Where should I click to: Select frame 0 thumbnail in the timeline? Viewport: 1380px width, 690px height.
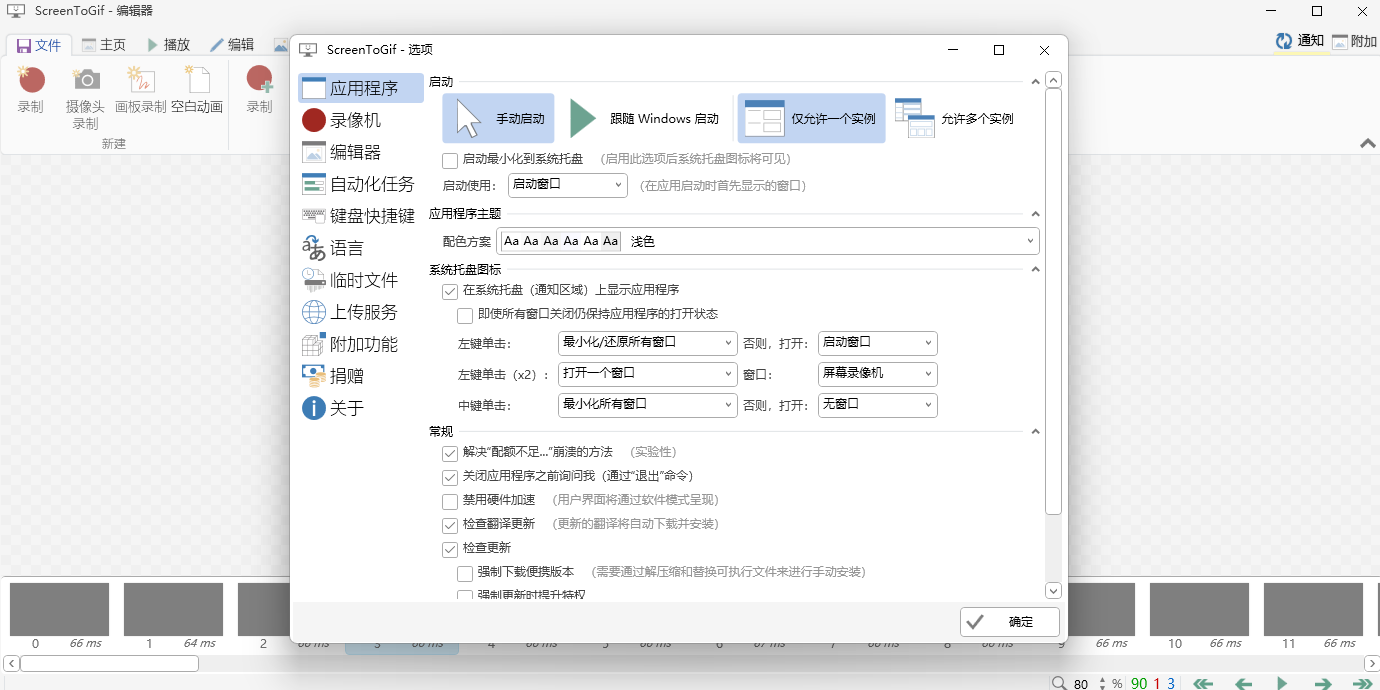(59, 609)
